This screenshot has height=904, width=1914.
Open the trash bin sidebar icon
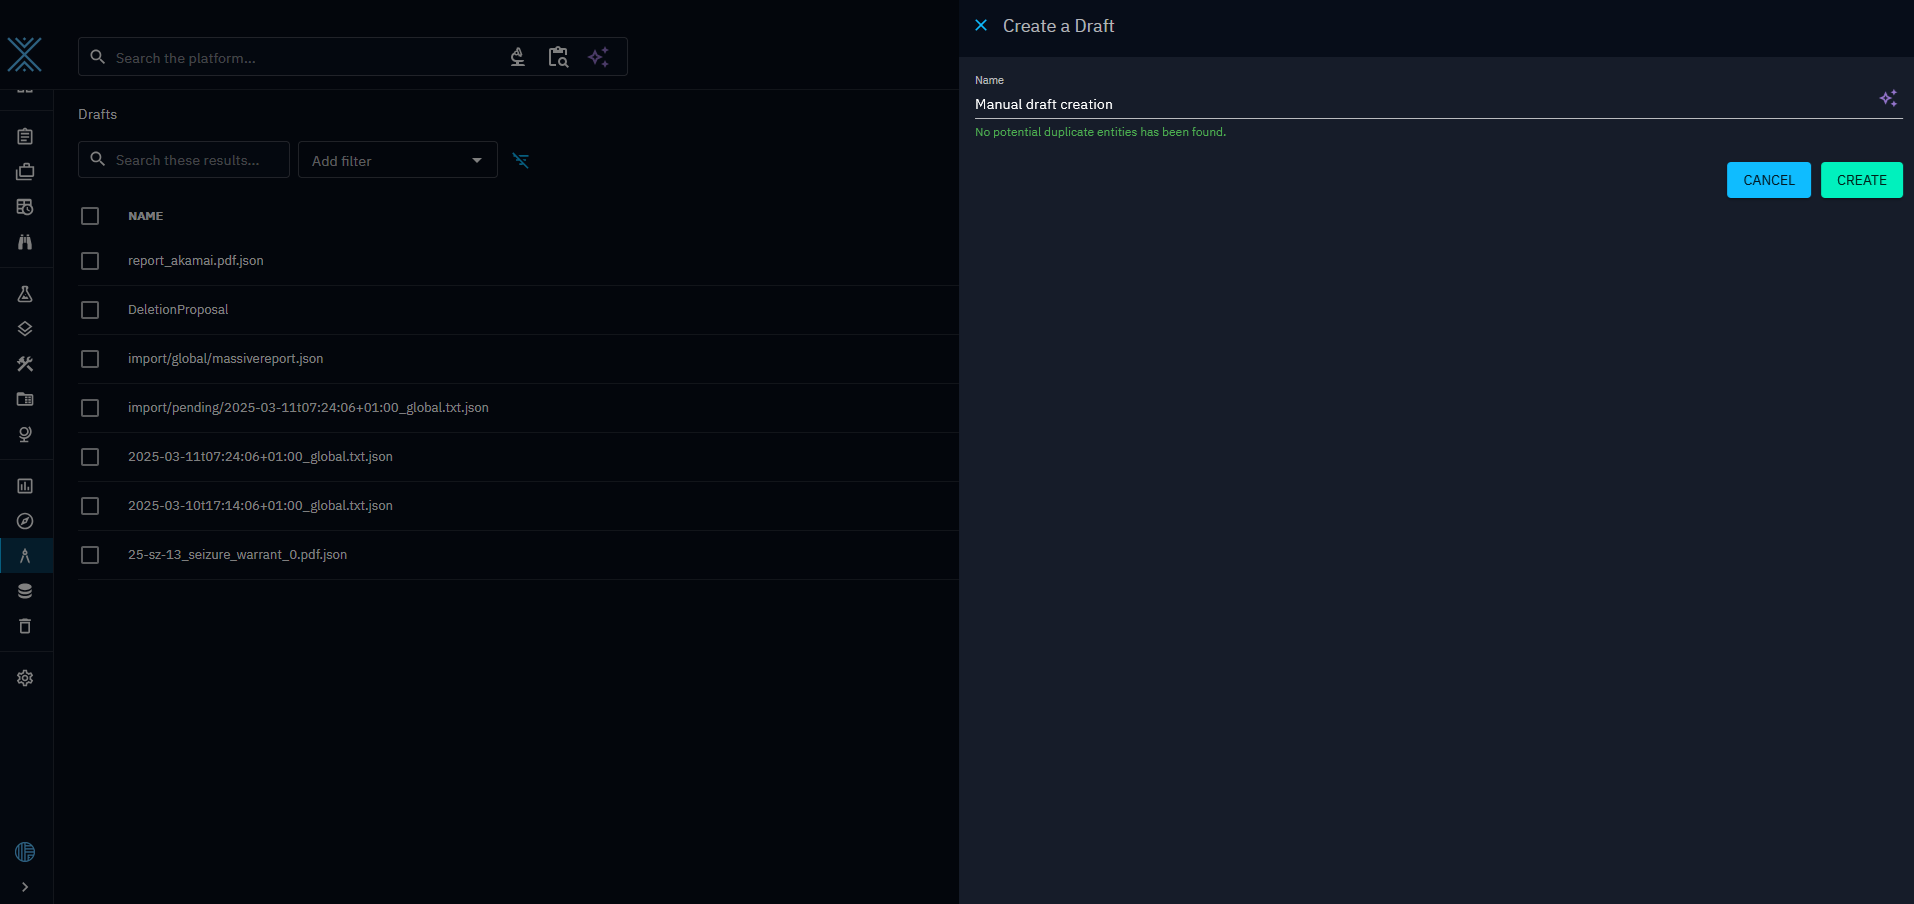(x=25, y=626)
